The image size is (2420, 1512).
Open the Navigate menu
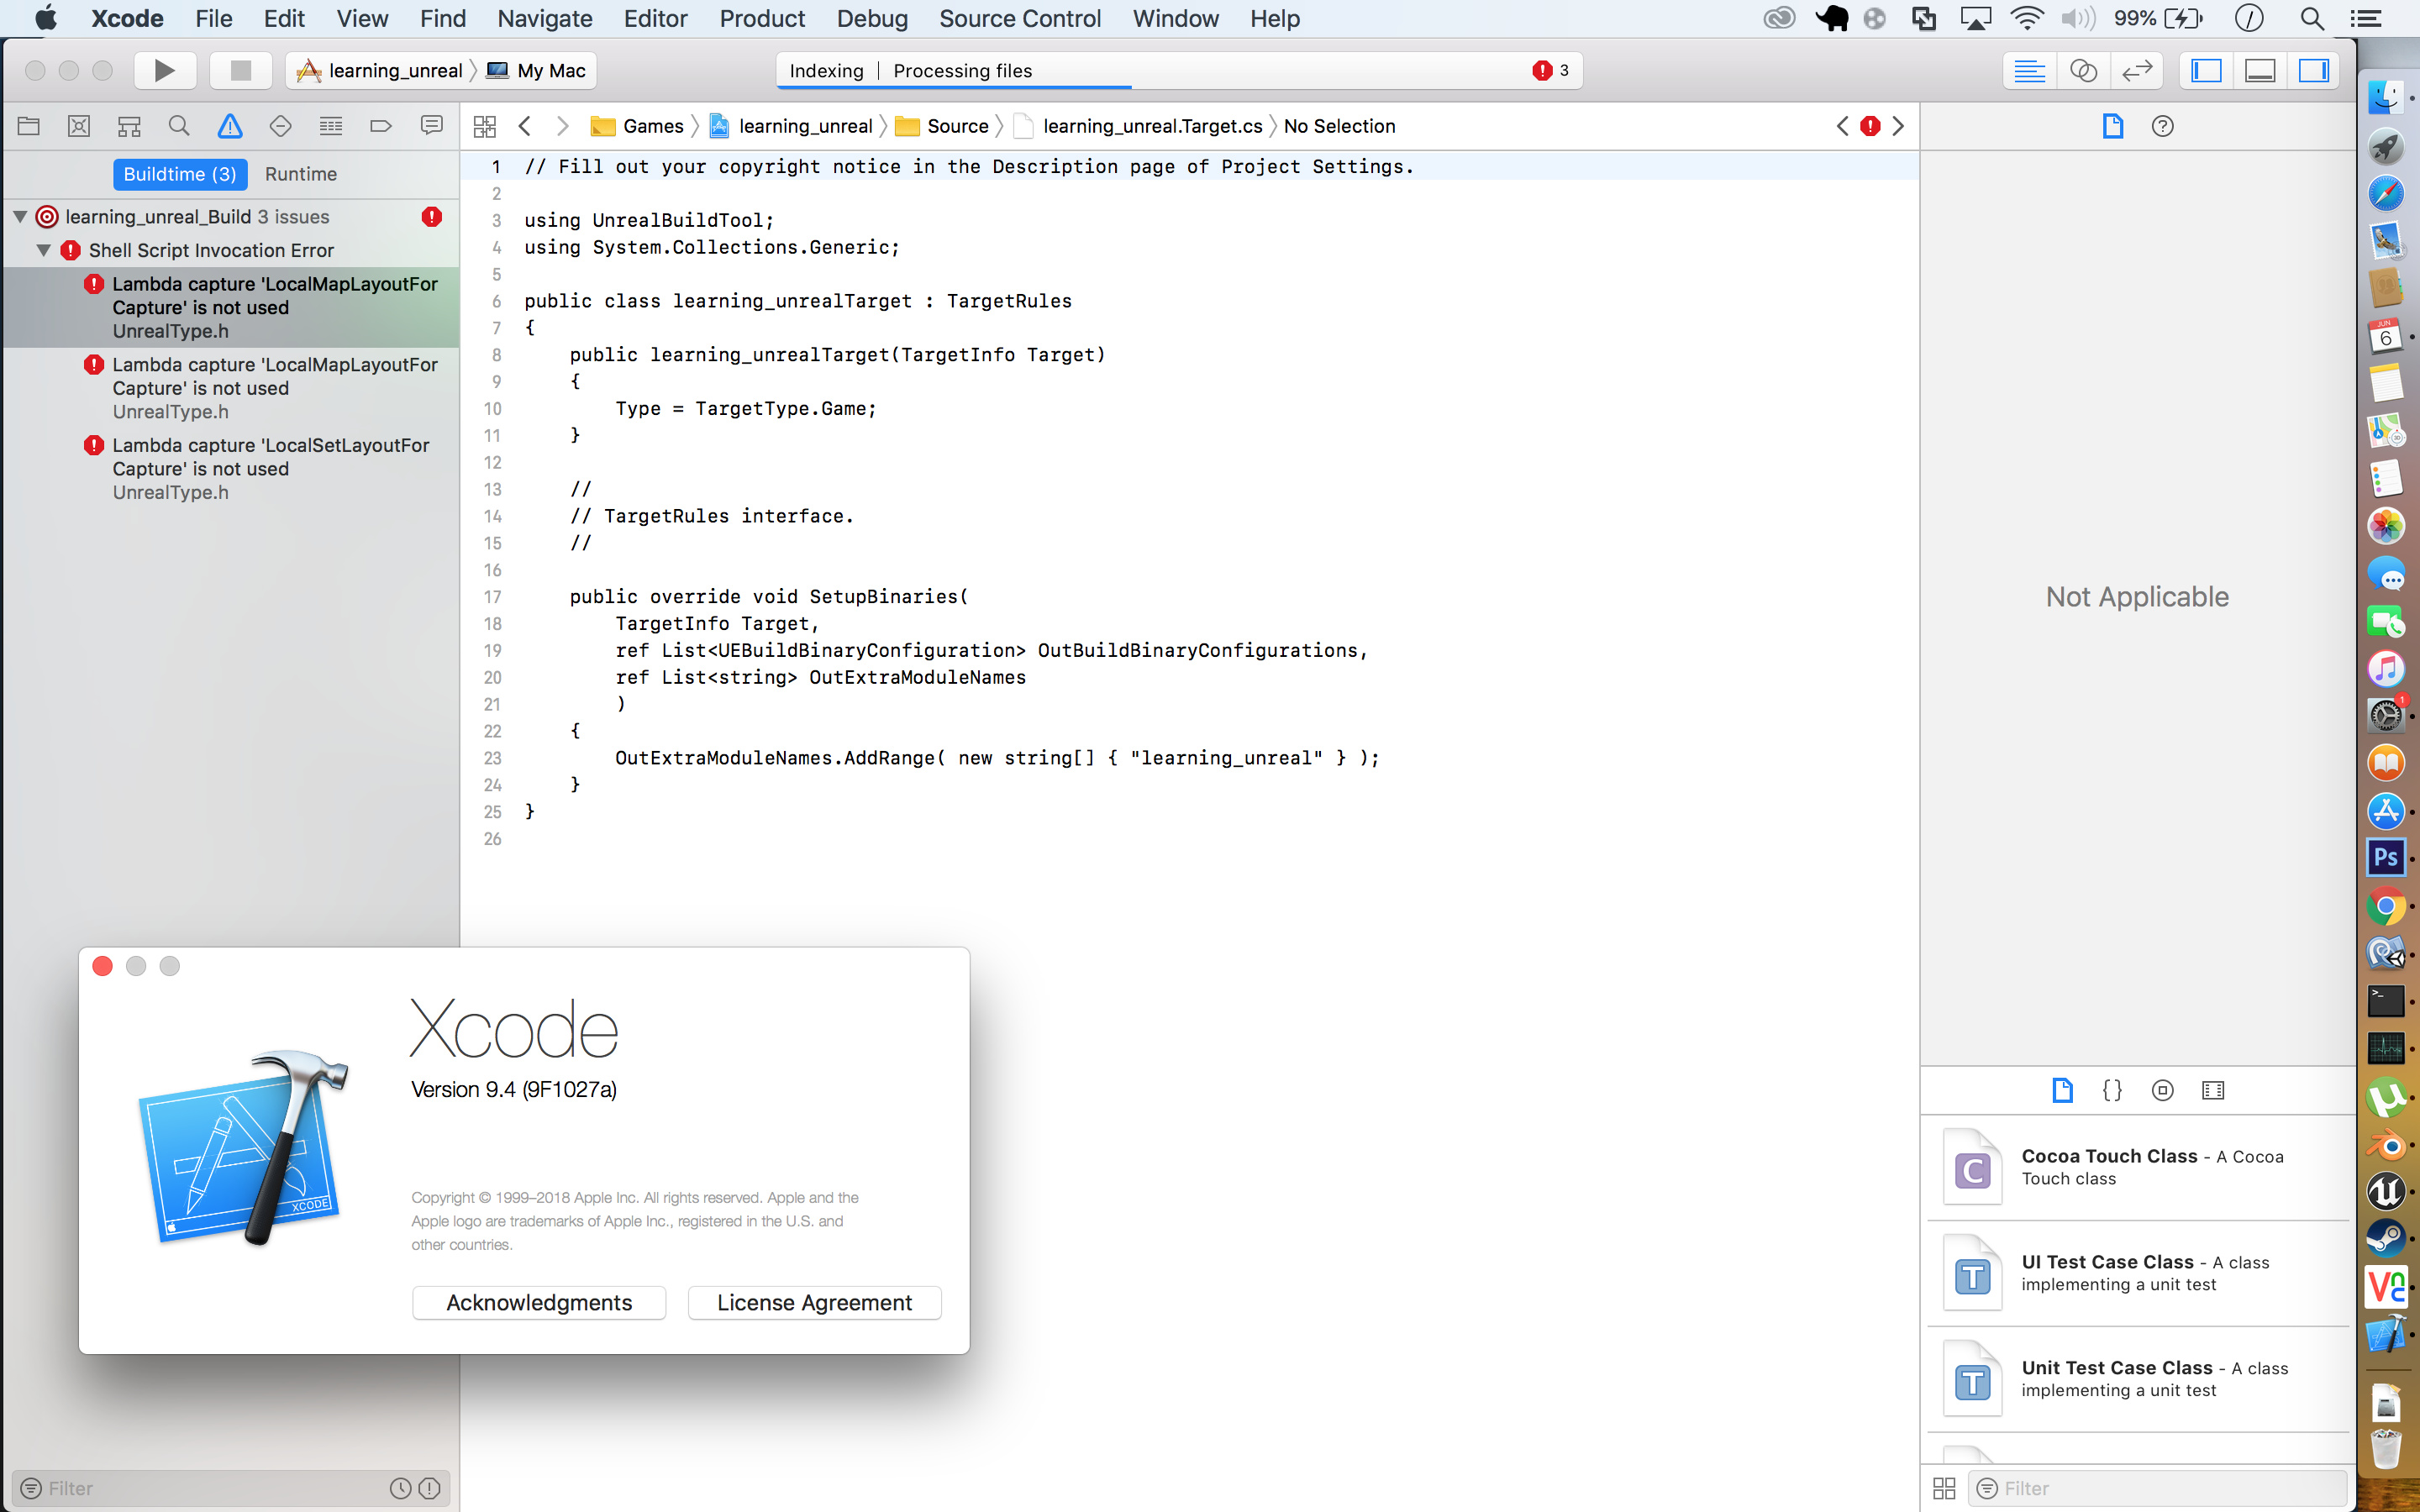coord(545,18)
